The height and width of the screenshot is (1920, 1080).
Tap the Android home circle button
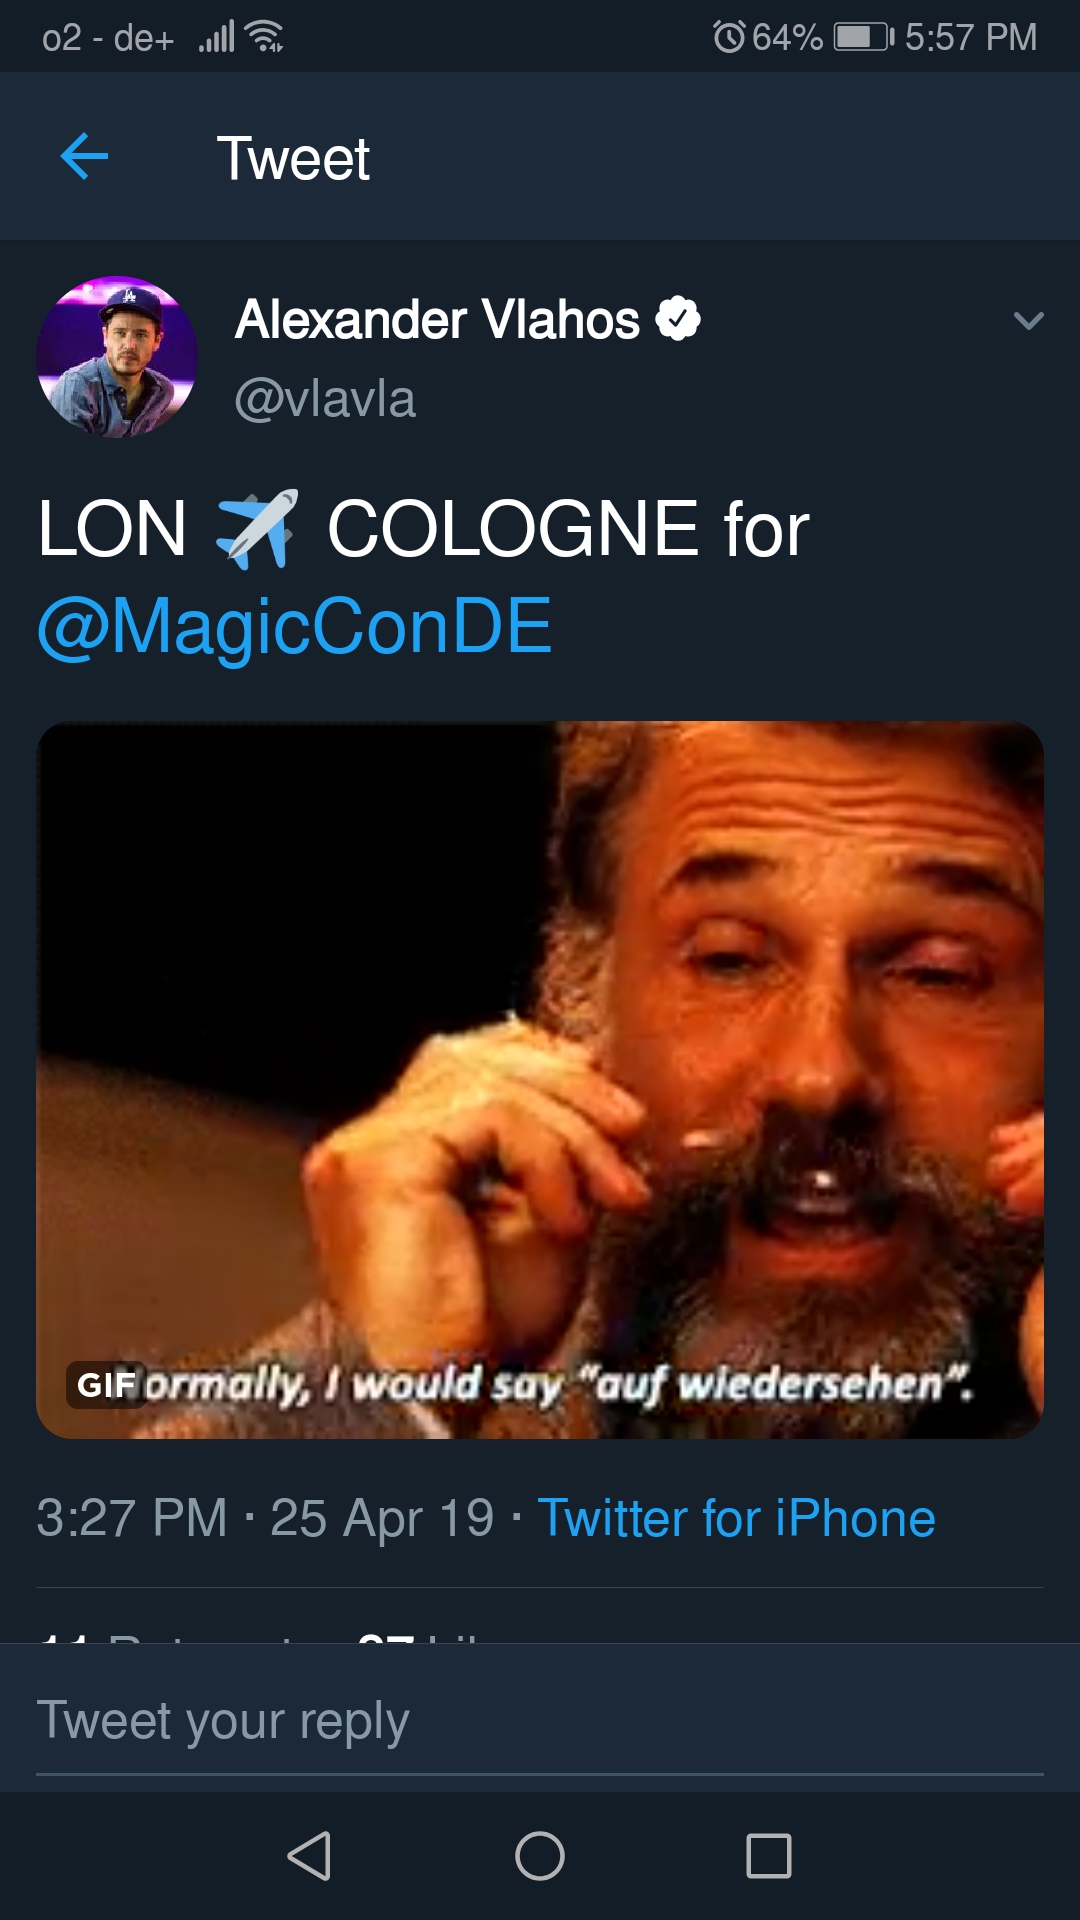(540, 1856)
